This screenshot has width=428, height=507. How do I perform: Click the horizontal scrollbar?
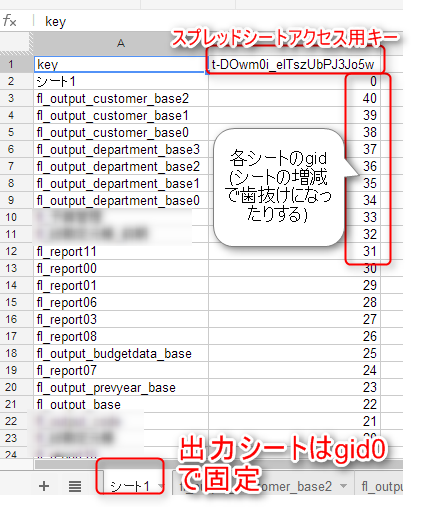coord(218,464)
